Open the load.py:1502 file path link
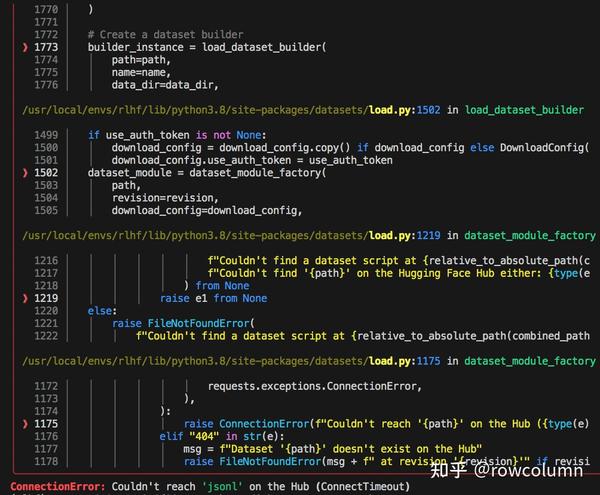The image size is (600, 495). tap(231, 110)
